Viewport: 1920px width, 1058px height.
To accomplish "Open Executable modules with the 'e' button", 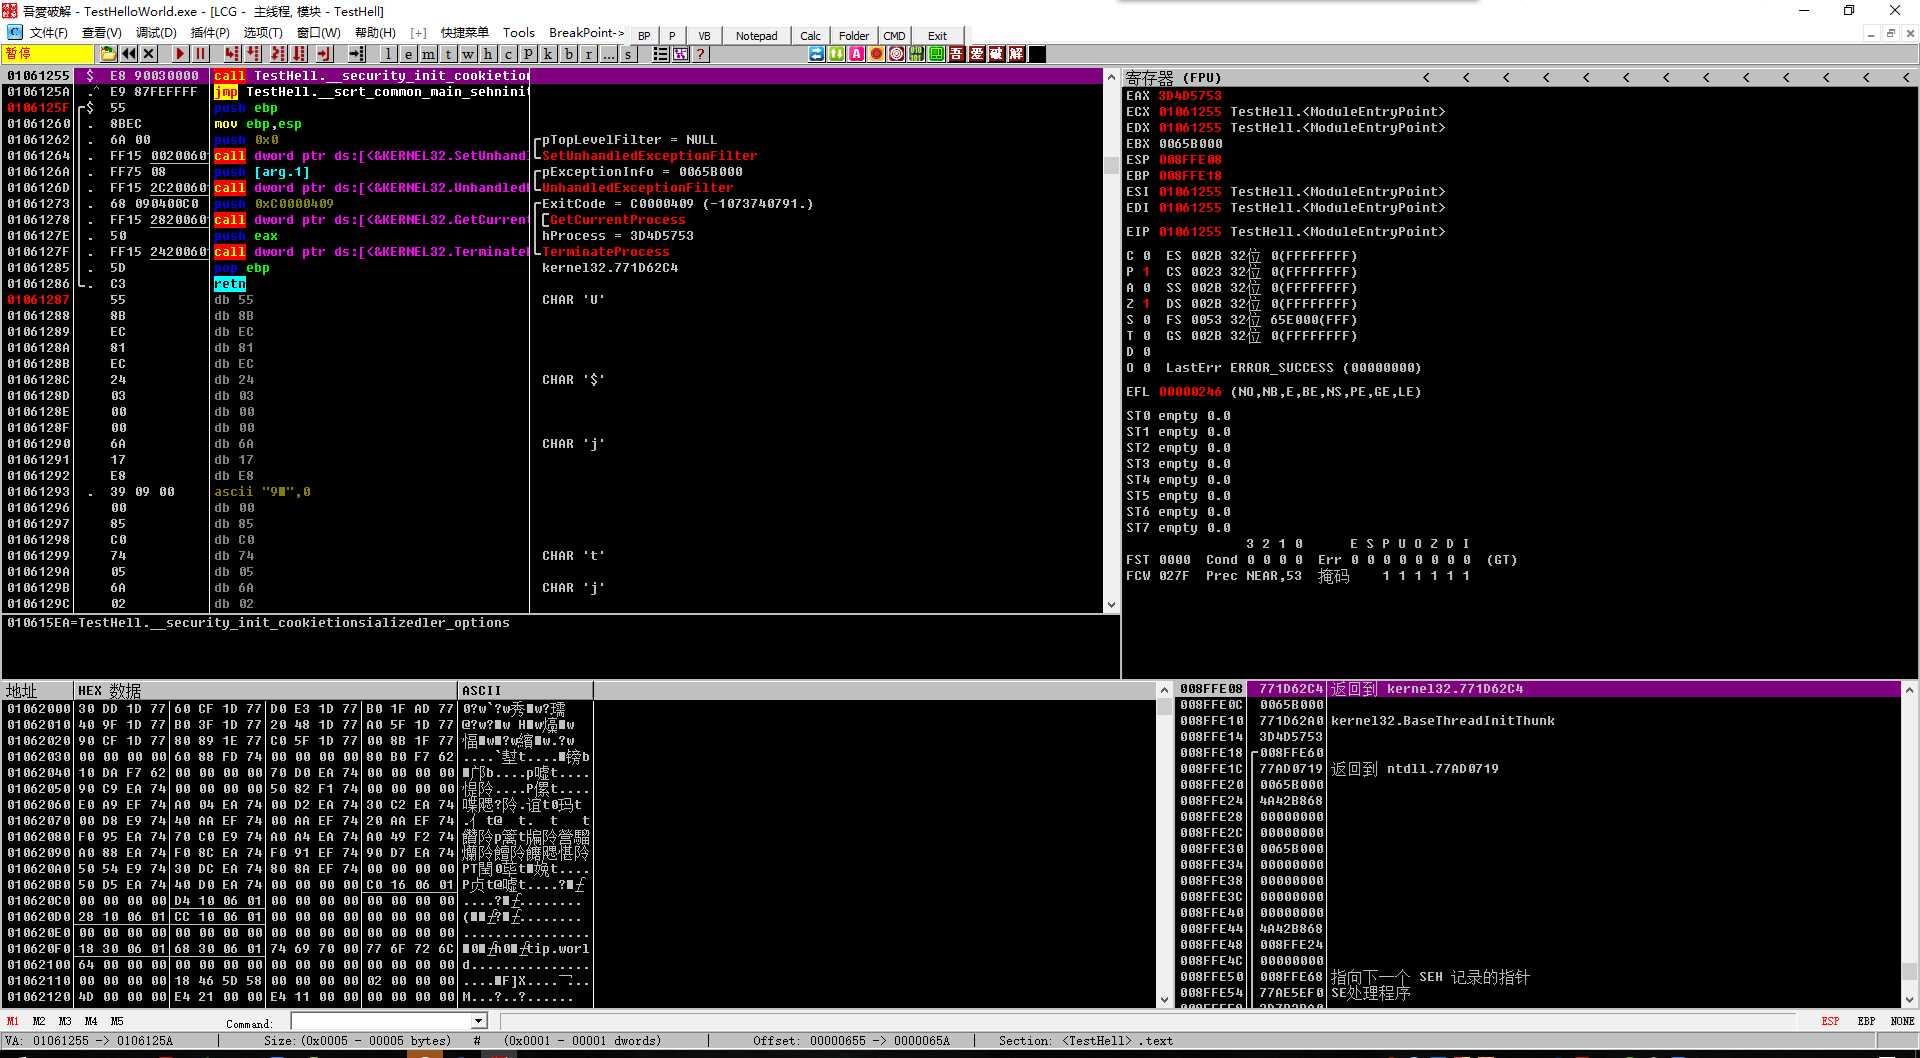I will coord(408,54).
